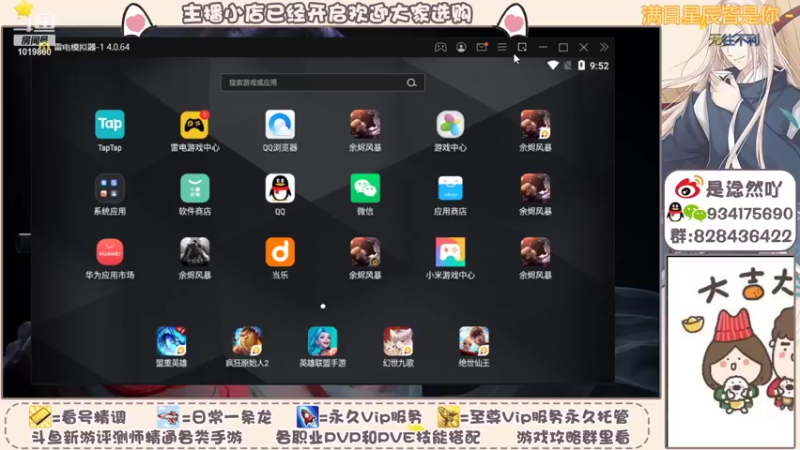Click the gamepad icon in emulator title bar

(440, 47)
